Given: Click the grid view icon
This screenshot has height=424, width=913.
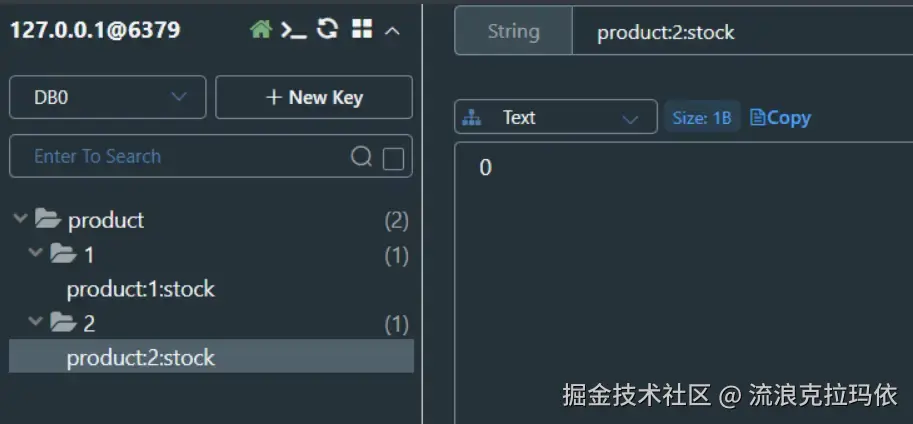Looking at the screenshot, I should click(362, 30).
